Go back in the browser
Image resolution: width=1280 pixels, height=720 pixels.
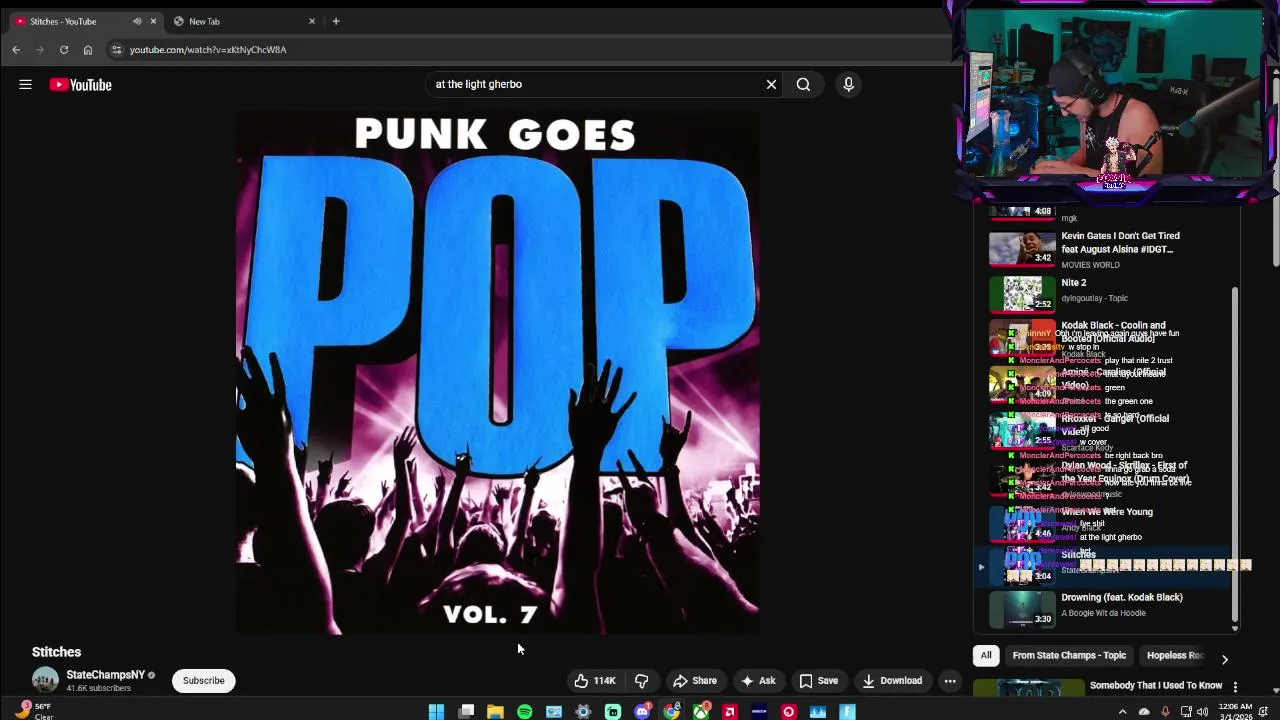coord(16,49)
